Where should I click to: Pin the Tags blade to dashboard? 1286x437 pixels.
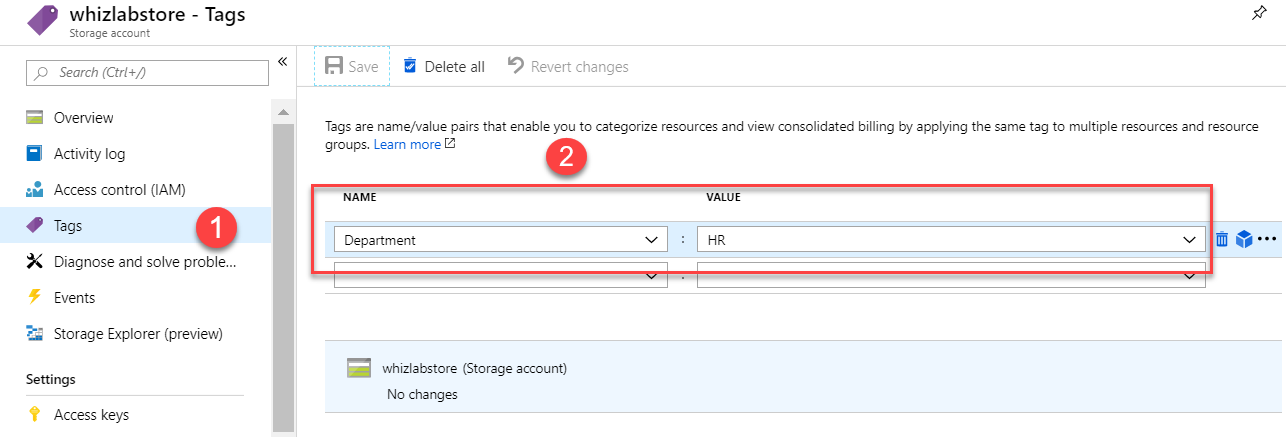click(1259, 13)
